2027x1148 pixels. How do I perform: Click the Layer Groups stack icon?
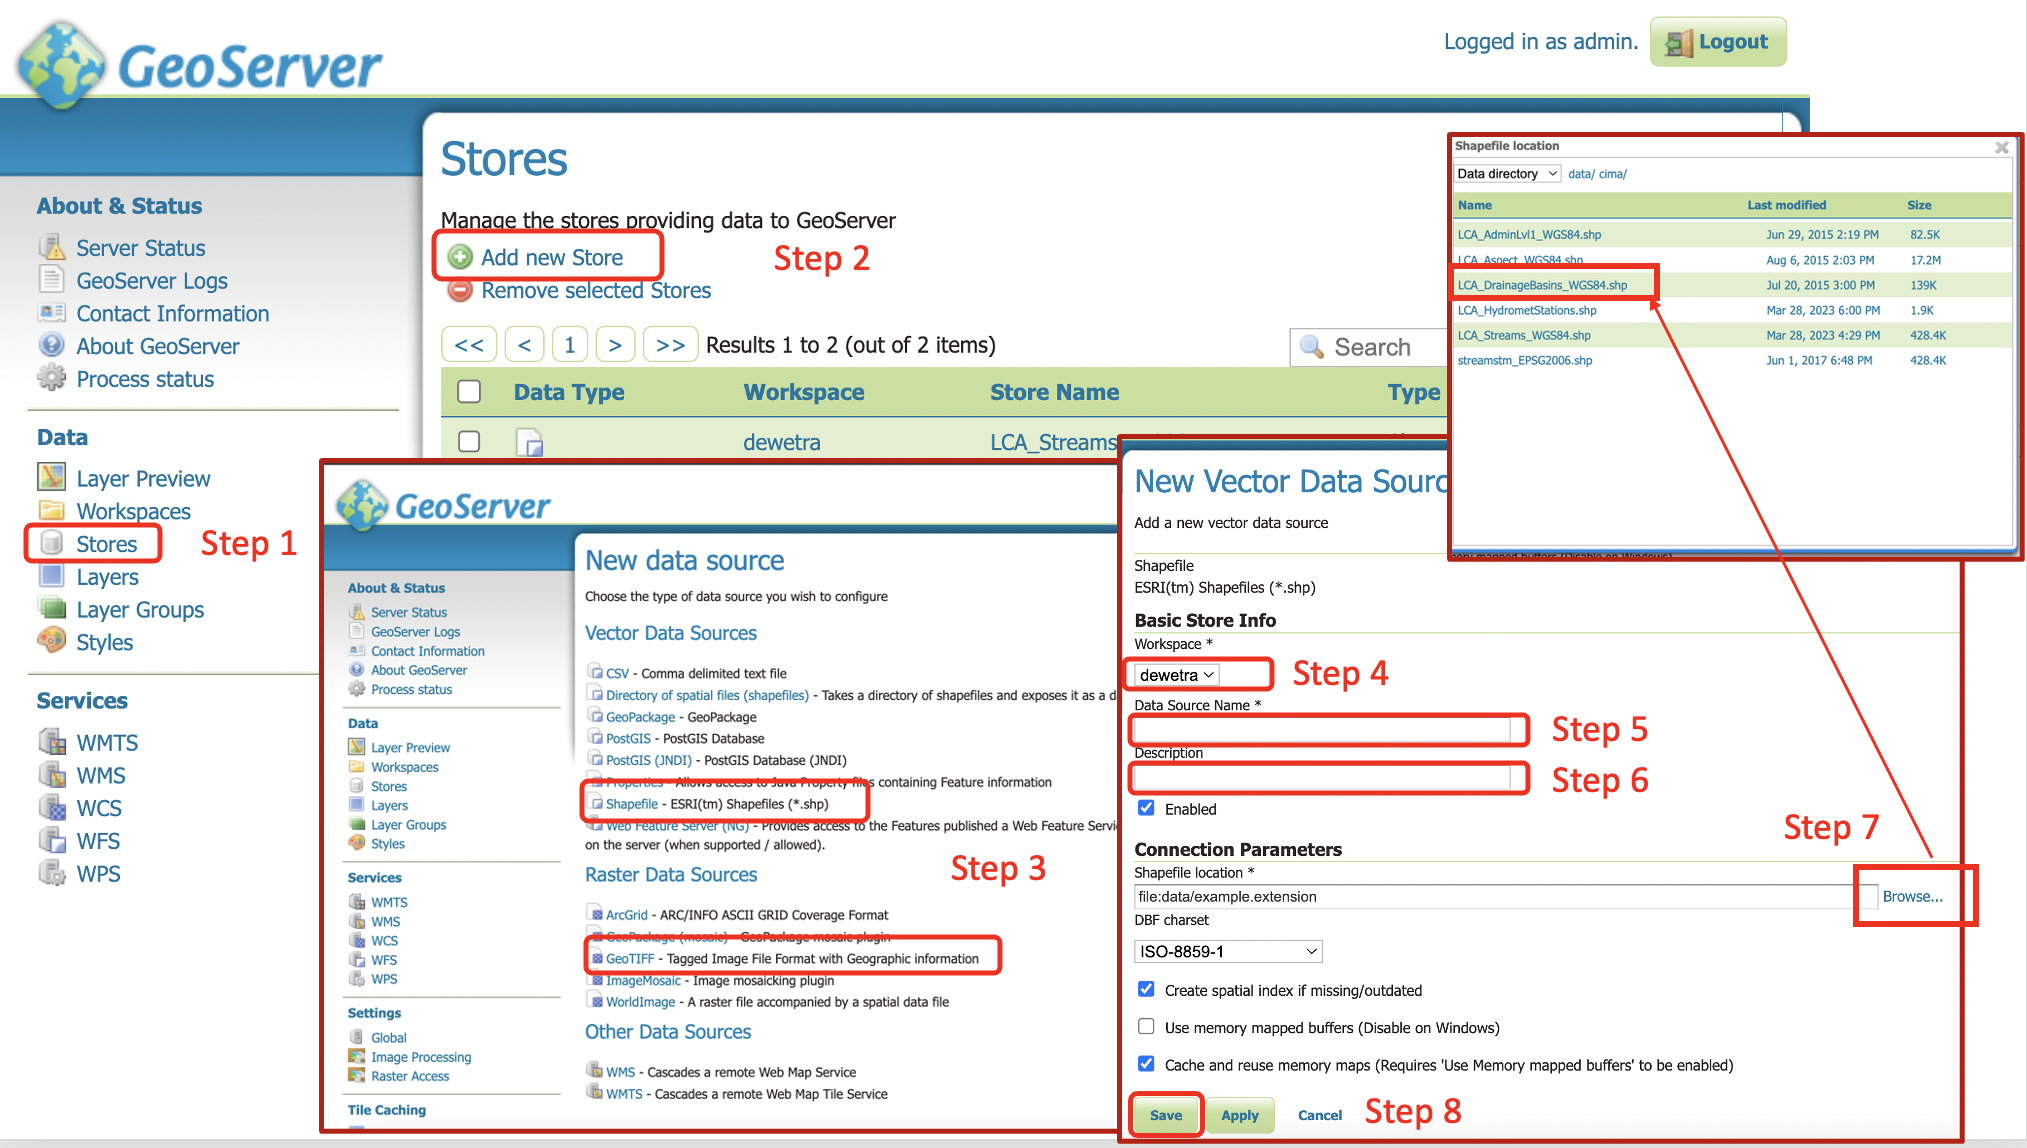pyautogui.click(x=51, y=608)
